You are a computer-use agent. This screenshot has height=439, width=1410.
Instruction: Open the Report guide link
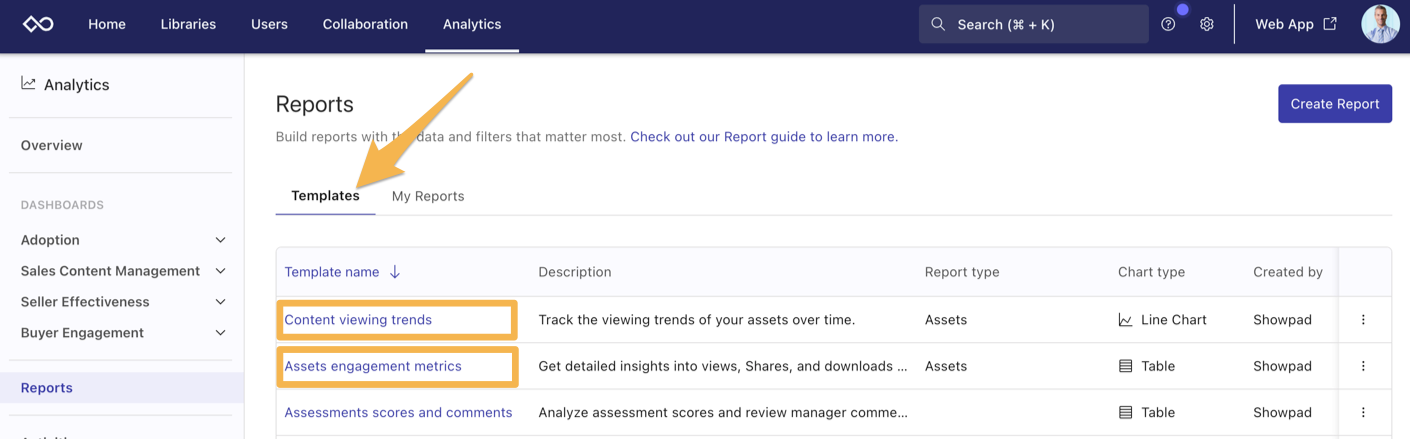pos(764,137)
